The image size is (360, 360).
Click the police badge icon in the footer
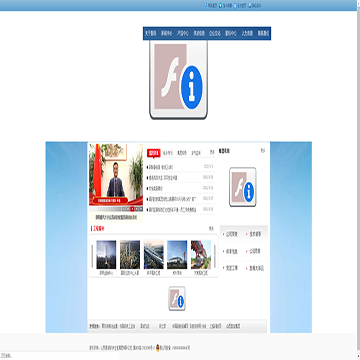pos(158,347)
